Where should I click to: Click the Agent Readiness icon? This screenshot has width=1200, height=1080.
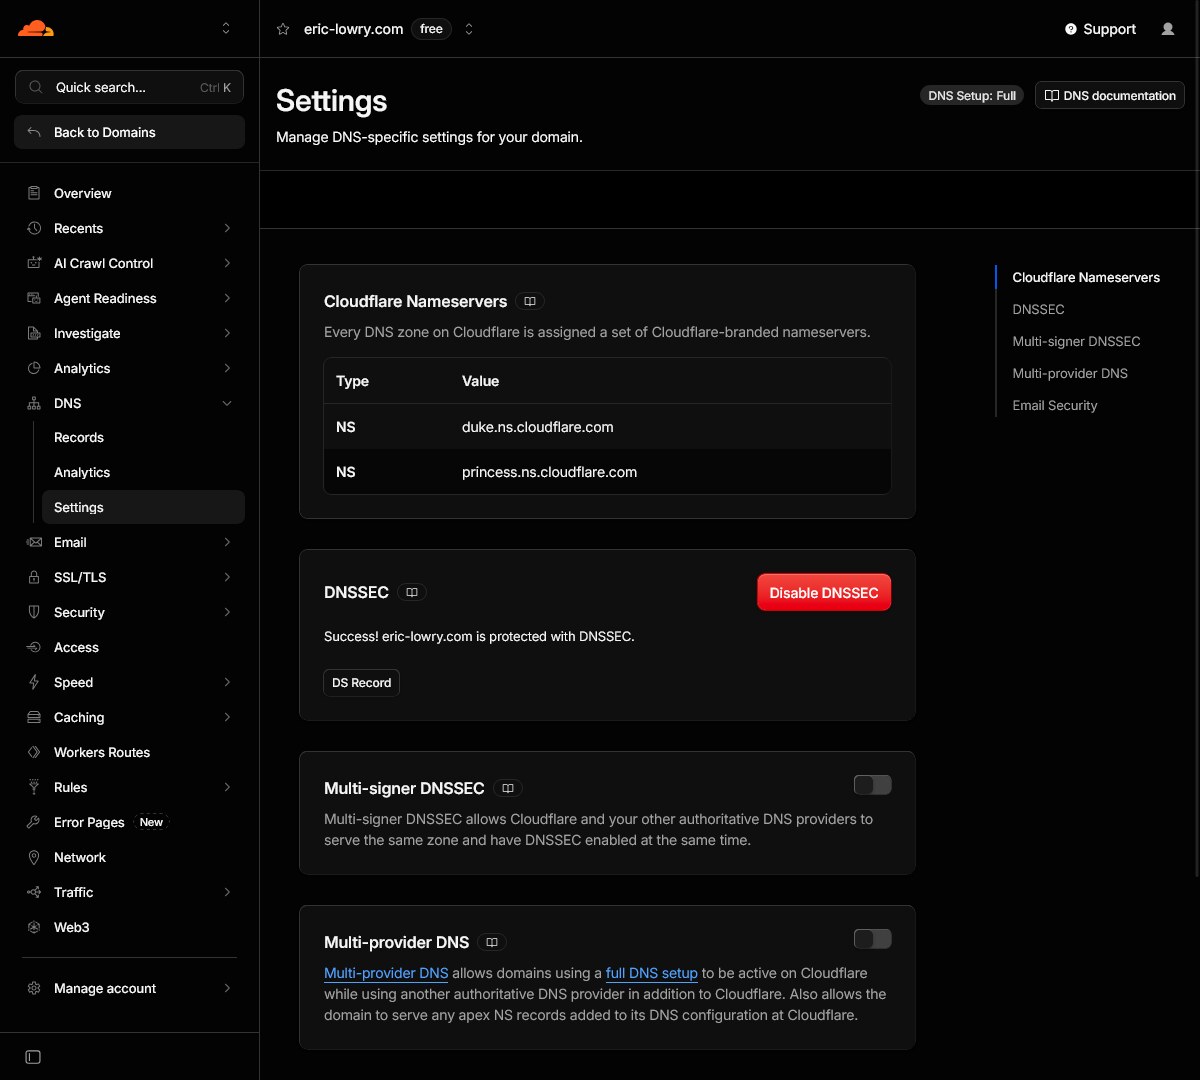pyautogui.click(x=34, y=298)
